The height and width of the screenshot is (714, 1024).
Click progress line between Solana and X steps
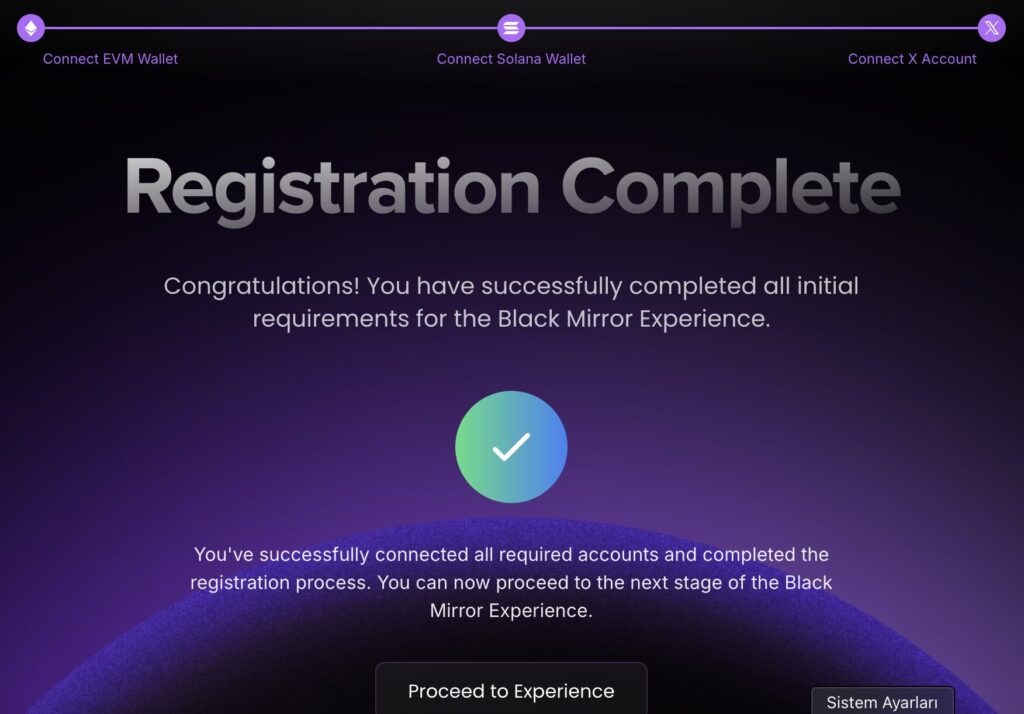(751, 28)
